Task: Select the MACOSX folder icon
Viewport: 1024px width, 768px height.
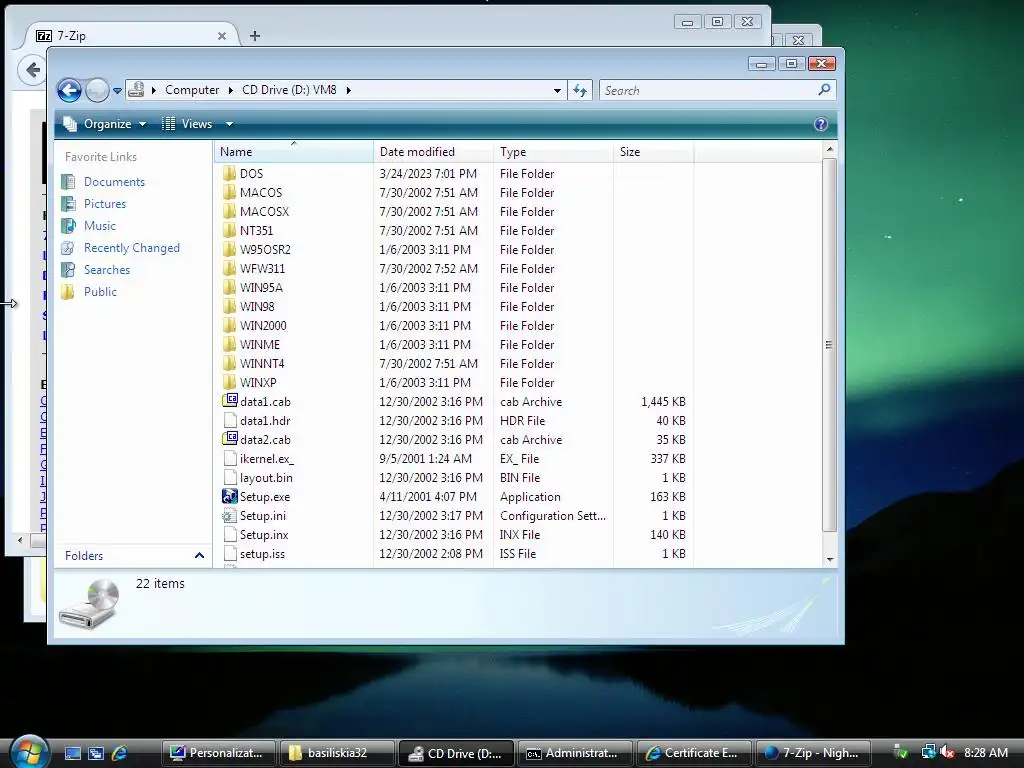Action: [x=229, y=212]
